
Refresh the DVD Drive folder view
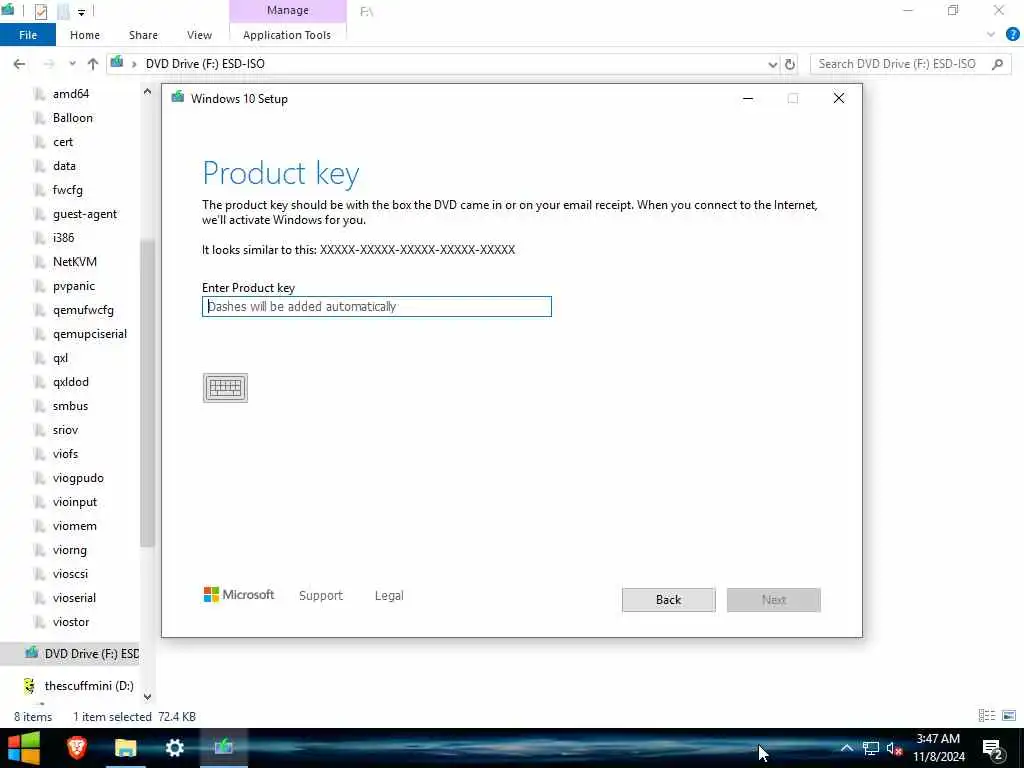(790, 64)
